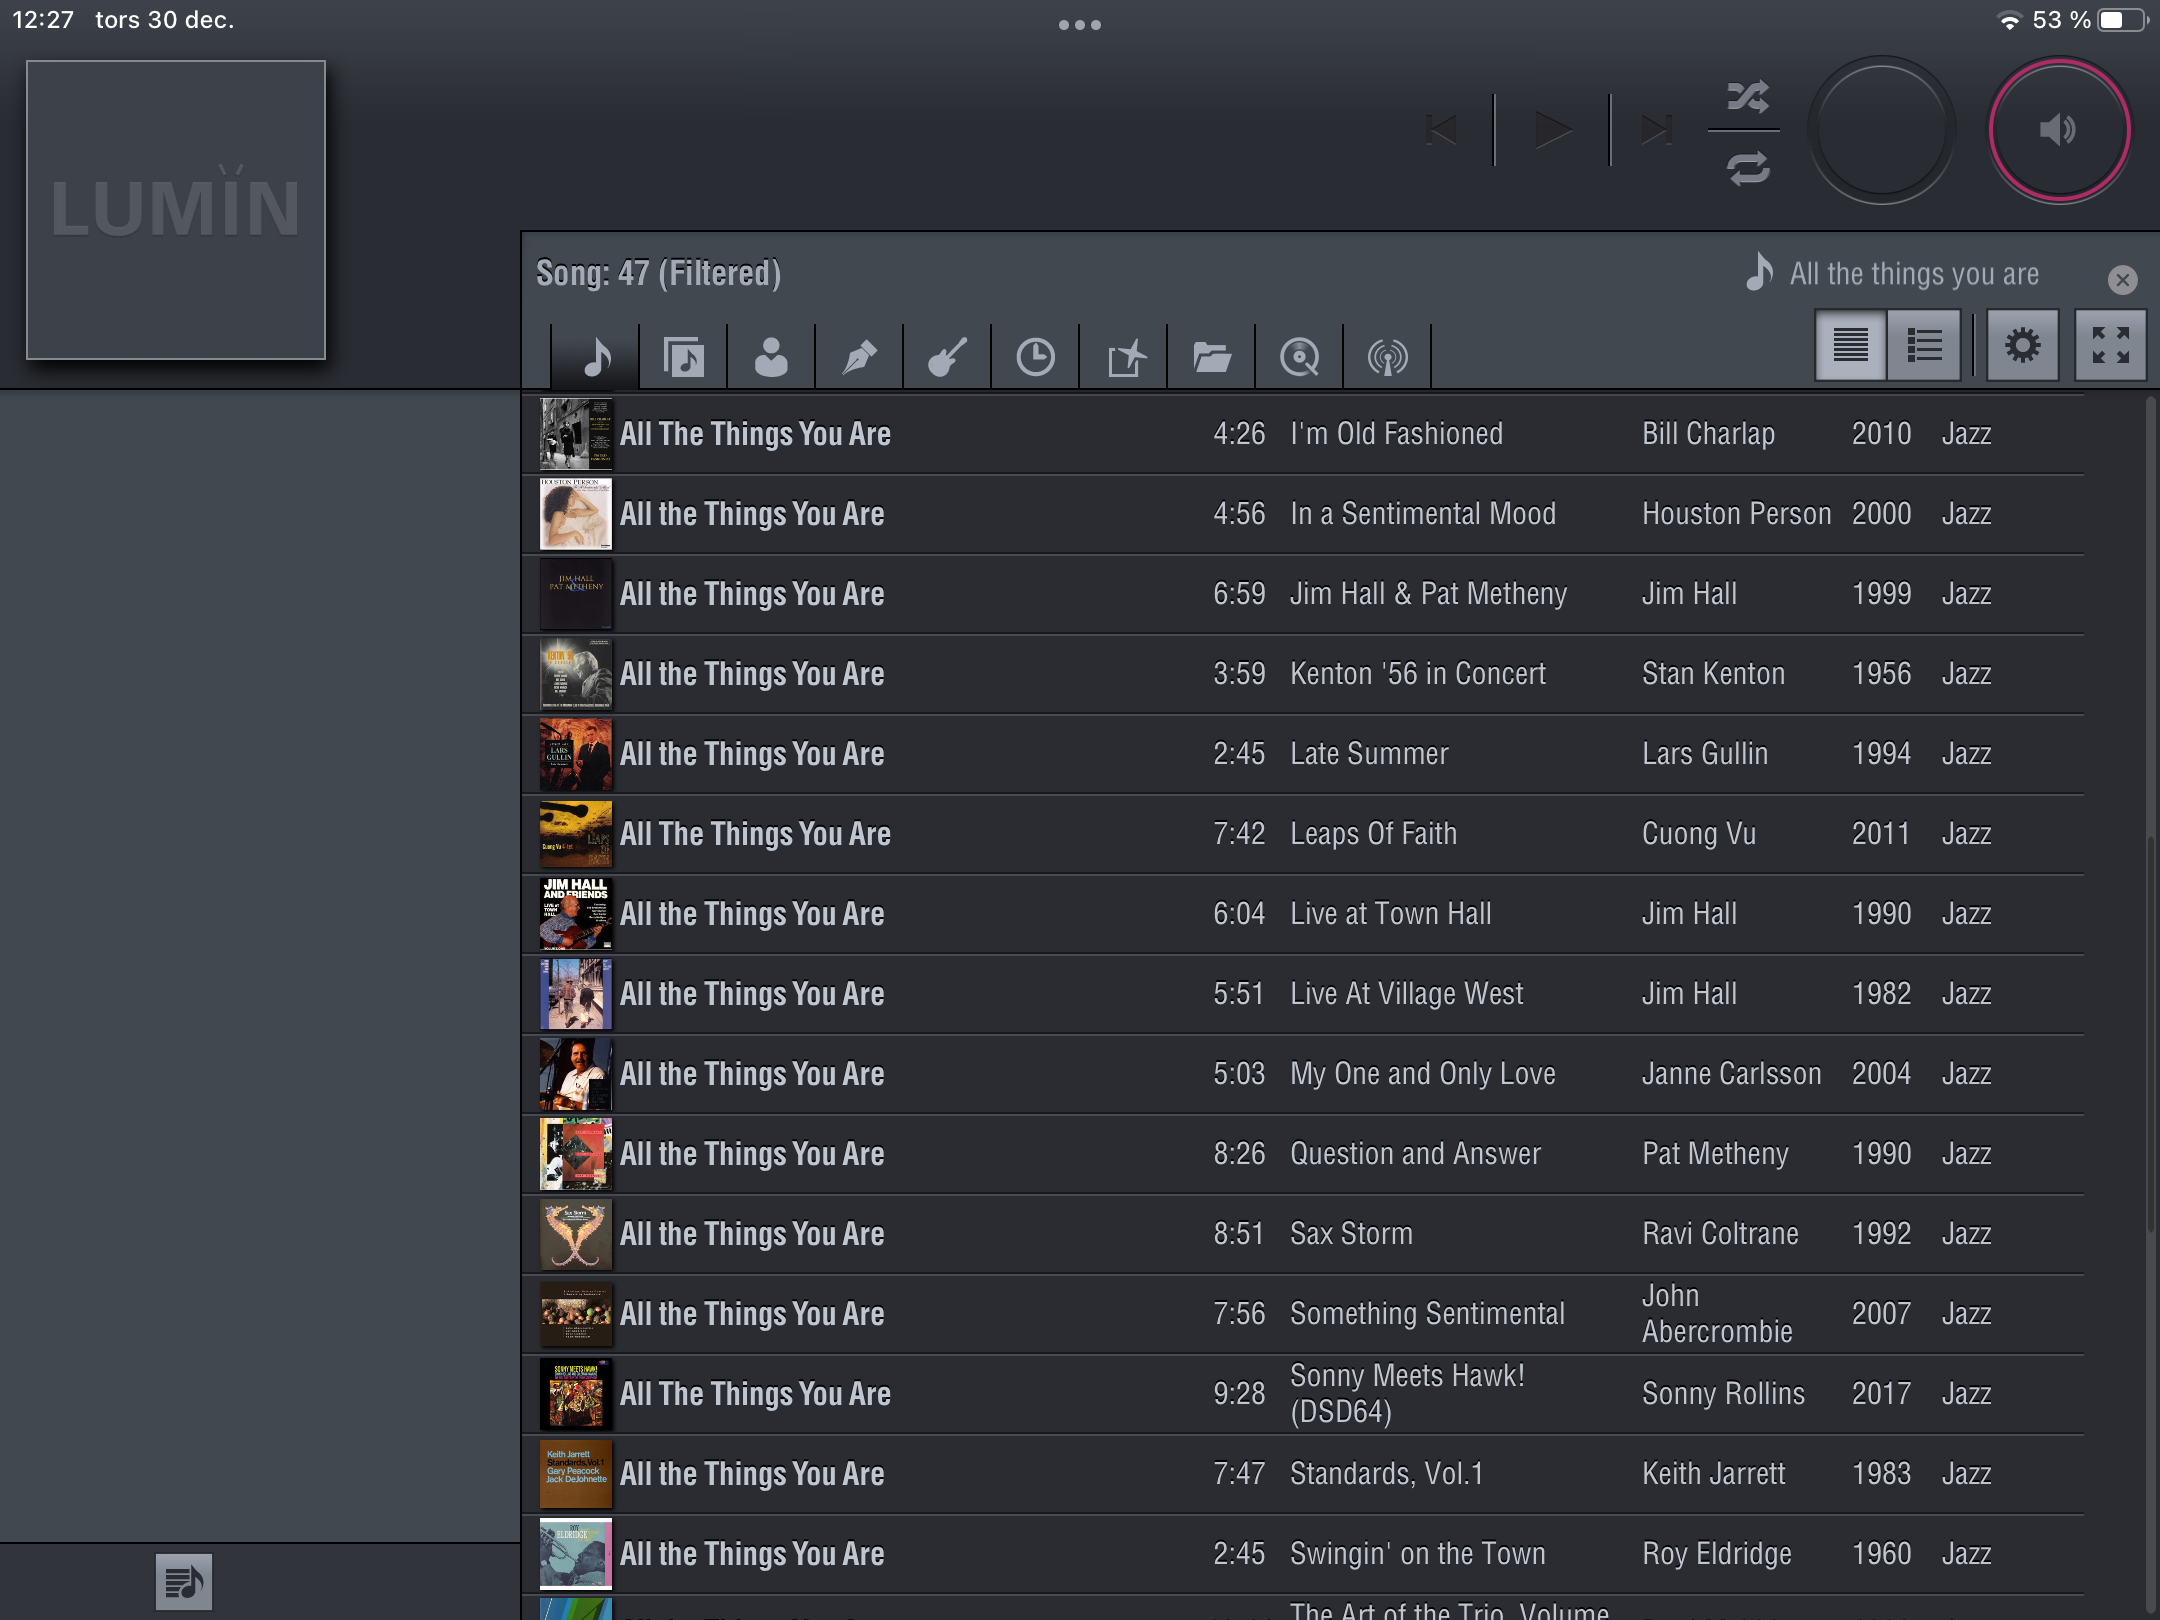
Task: Open the starred playlists tab
Action: 1124,357
